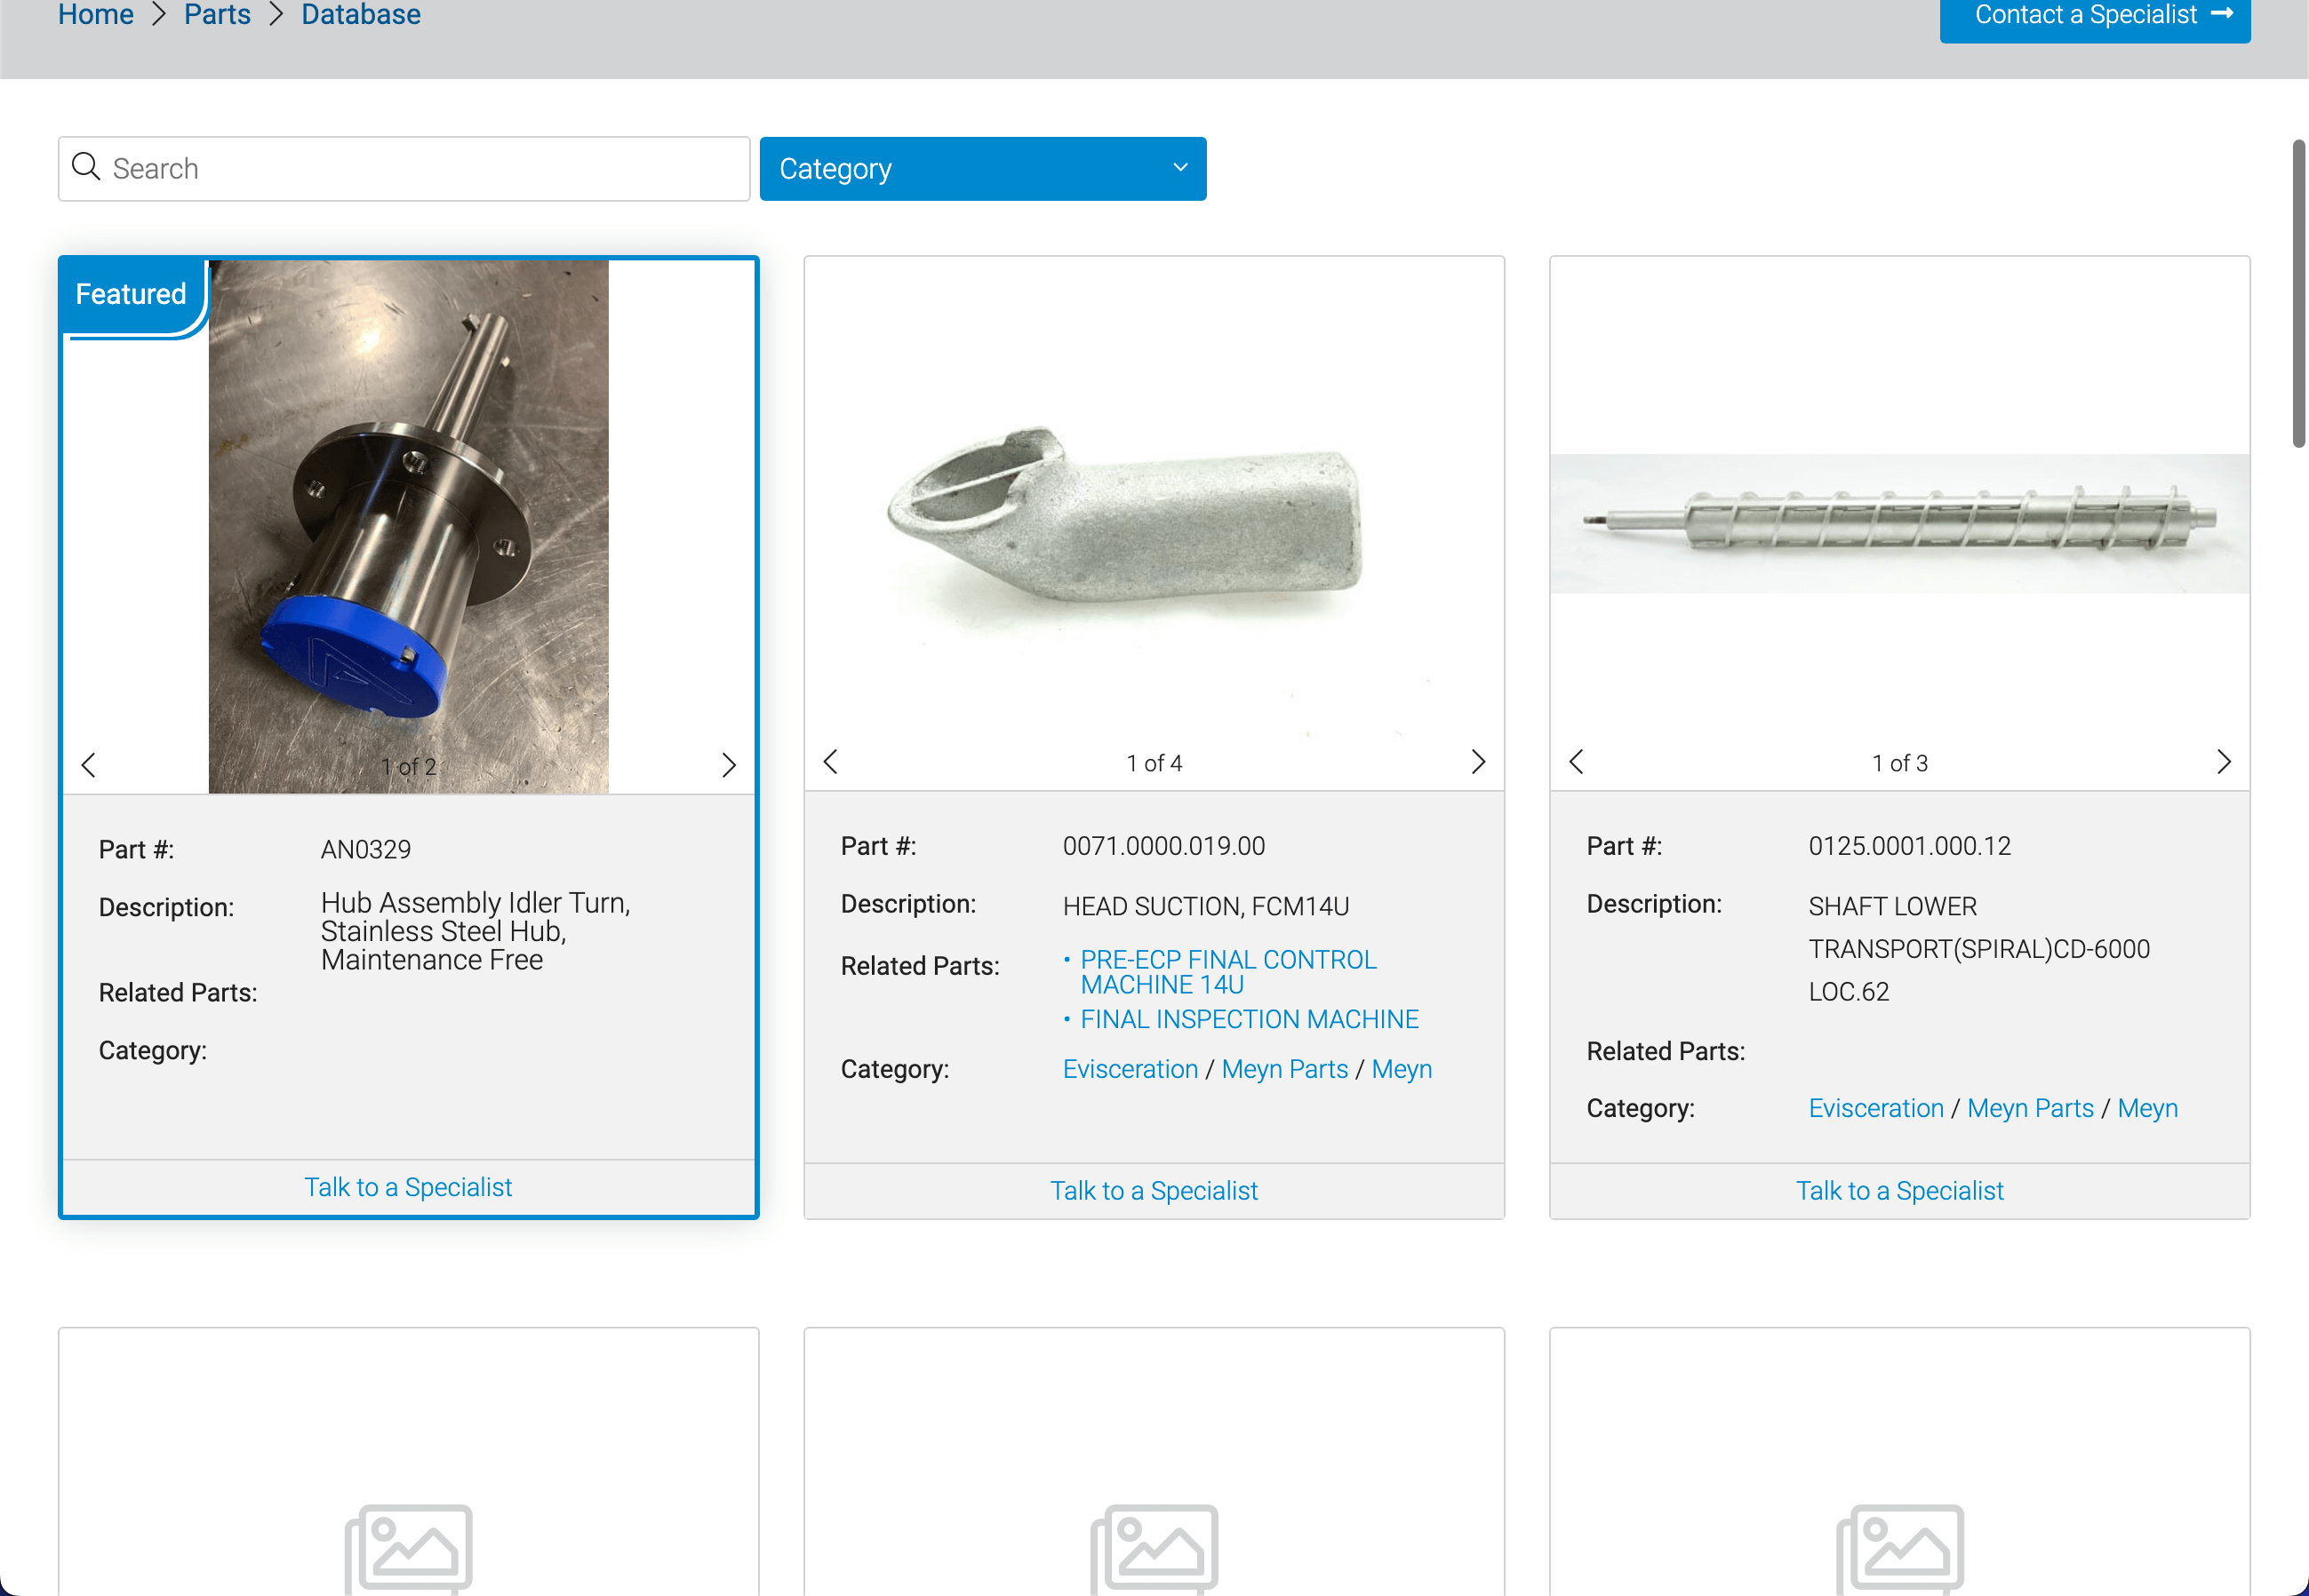Open PRE-ECP FINAL CONTROL MACHINE 14U link
The image size is (2309, 1596).
[1227, 971]
